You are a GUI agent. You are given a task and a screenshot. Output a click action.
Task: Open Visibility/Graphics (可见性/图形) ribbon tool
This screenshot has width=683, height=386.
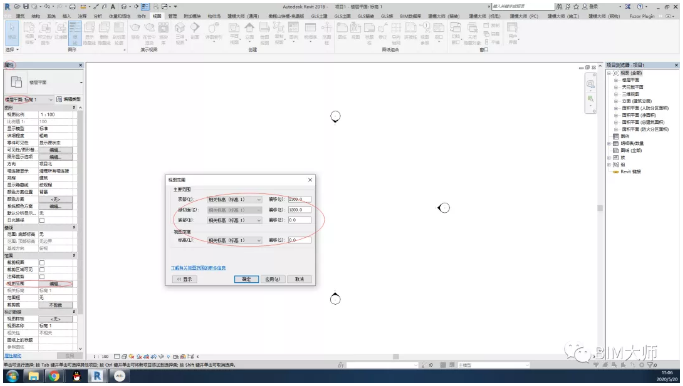45,32
